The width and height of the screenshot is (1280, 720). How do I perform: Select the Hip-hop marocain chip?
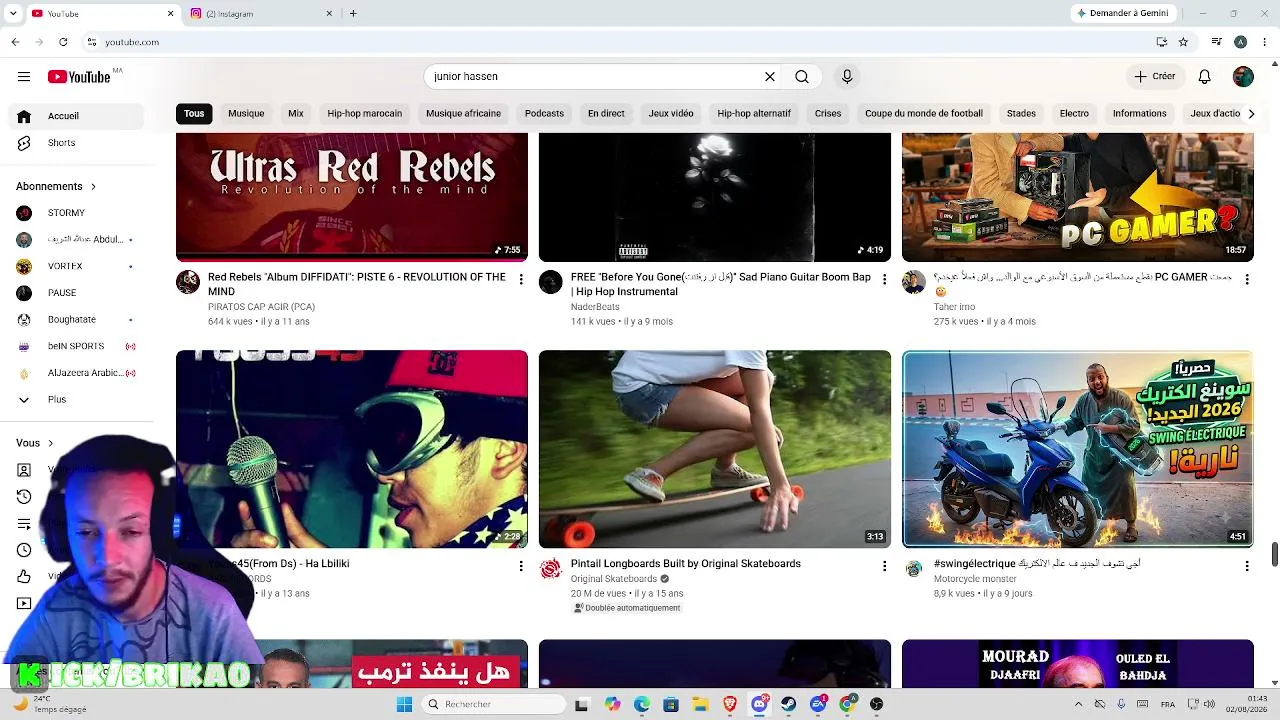pyautogui.click(x=365, y=114)
